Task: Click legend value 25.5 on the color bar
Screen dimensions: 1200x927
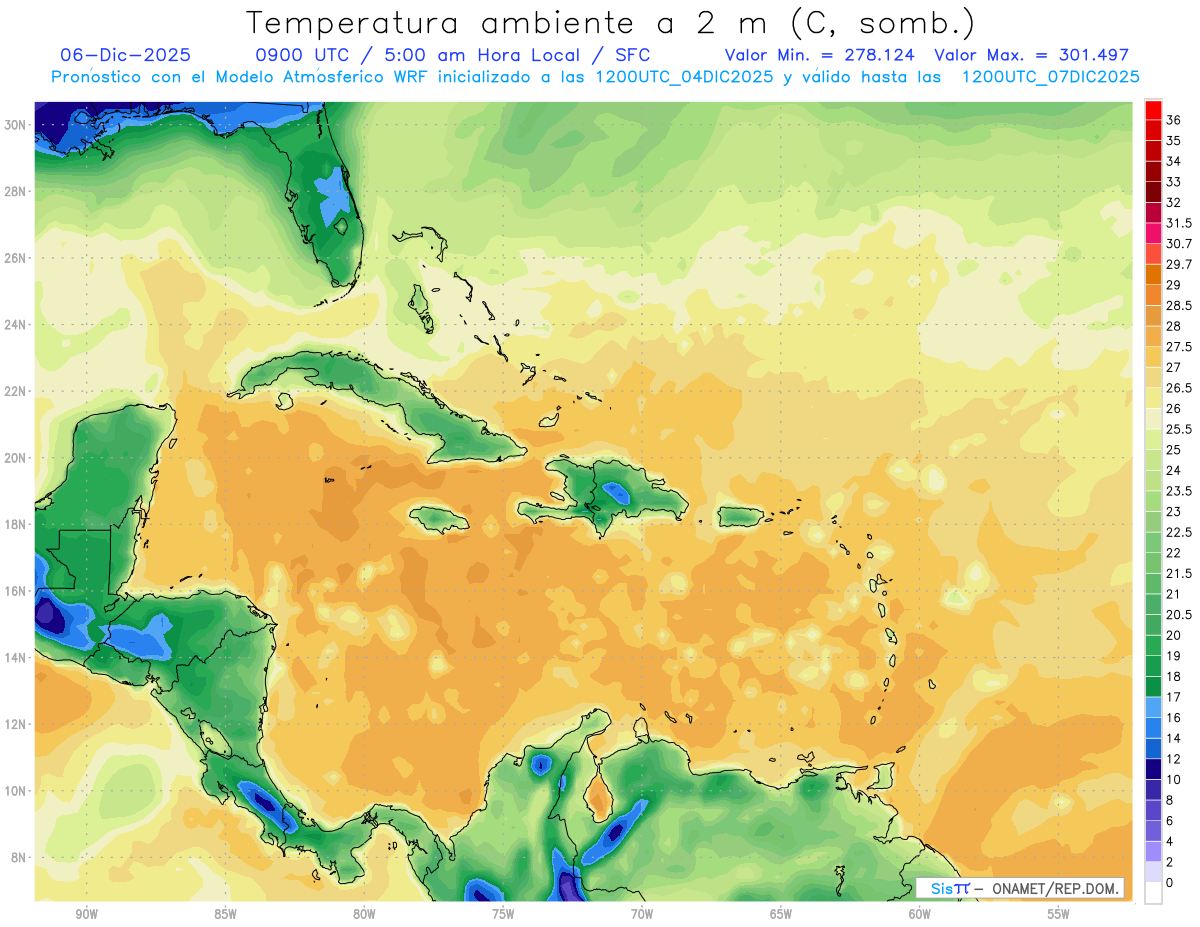Action: (1180, 429)
